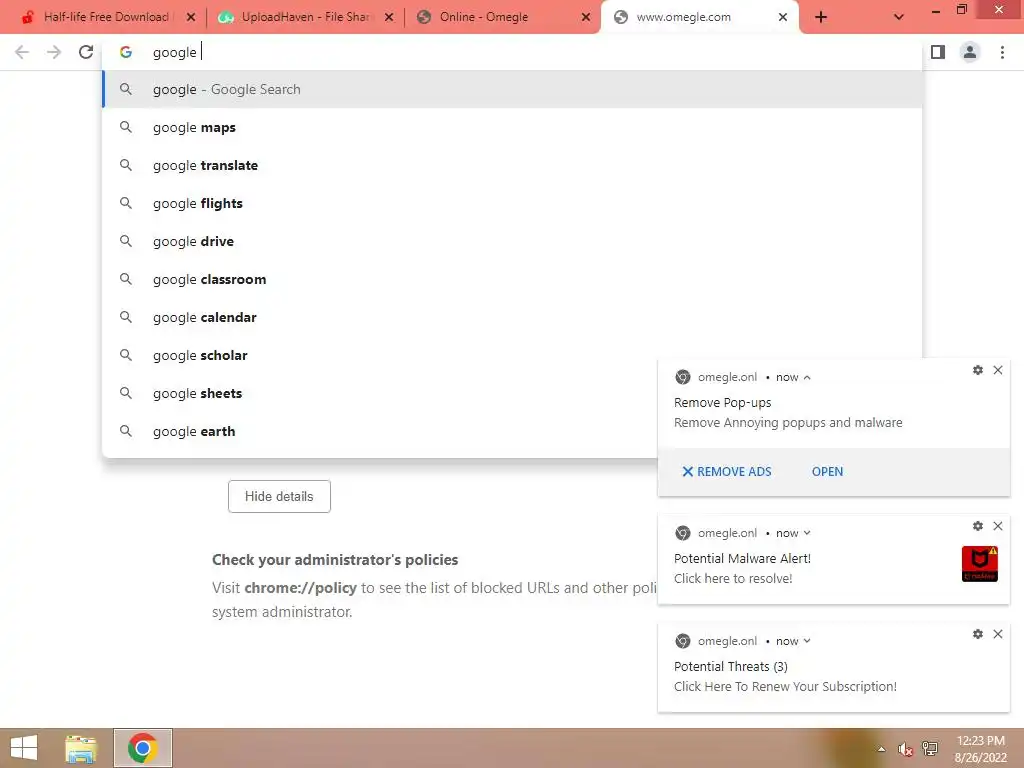
Task: Select the google calendar suggestion
Action: coord(512,317)
